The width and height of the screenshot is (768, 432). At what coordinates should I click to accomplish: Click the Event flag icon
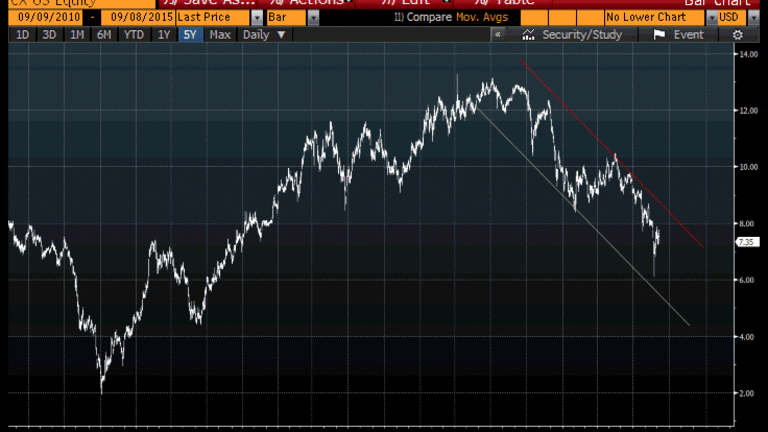pos(659,35)
